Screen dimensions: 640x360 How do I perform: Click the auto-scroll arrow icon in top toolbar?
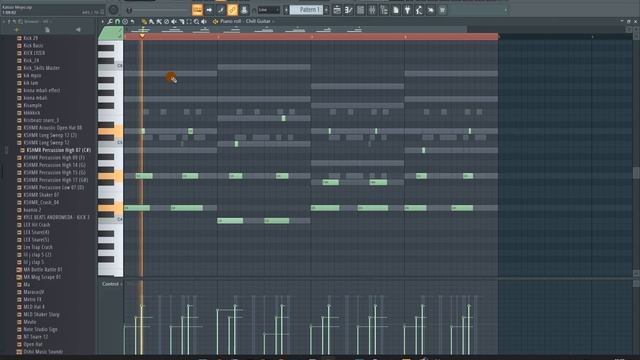209,10
